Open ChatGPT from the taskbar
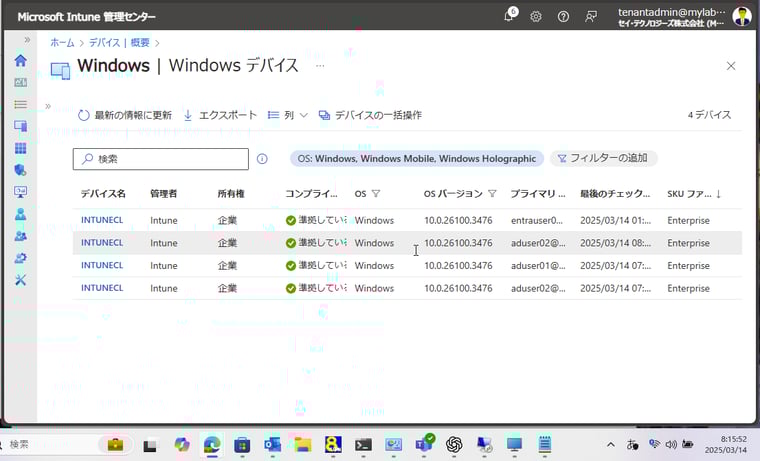This screenshot has height=461, width=760. click(x=454, y=445)
